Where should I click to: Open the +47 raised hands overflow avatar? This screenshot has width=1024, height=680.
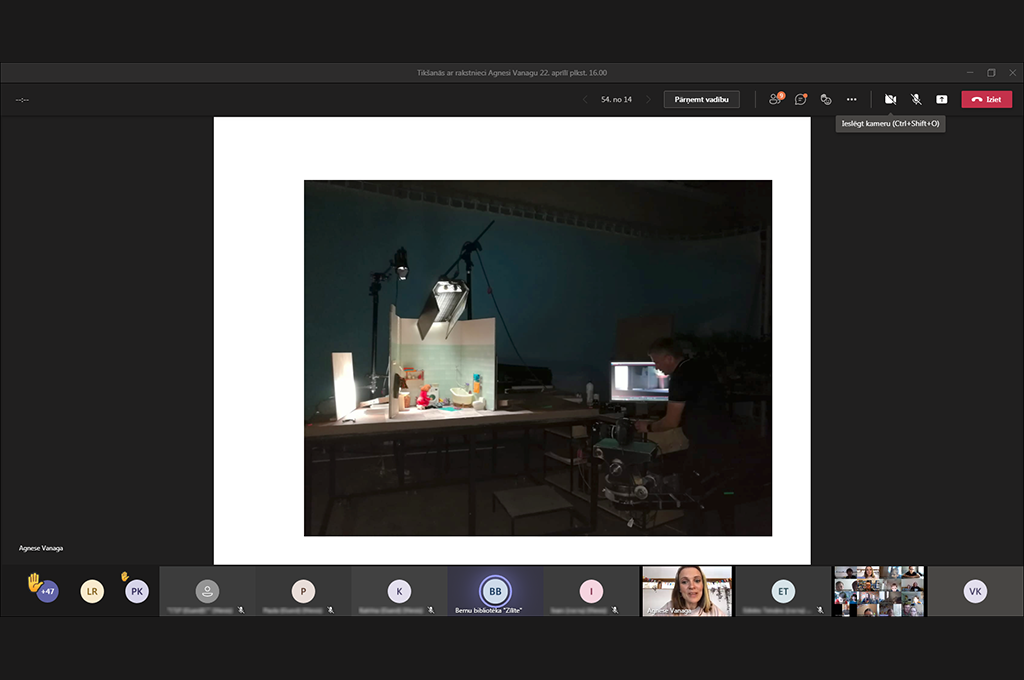click(x=47, y=591)
